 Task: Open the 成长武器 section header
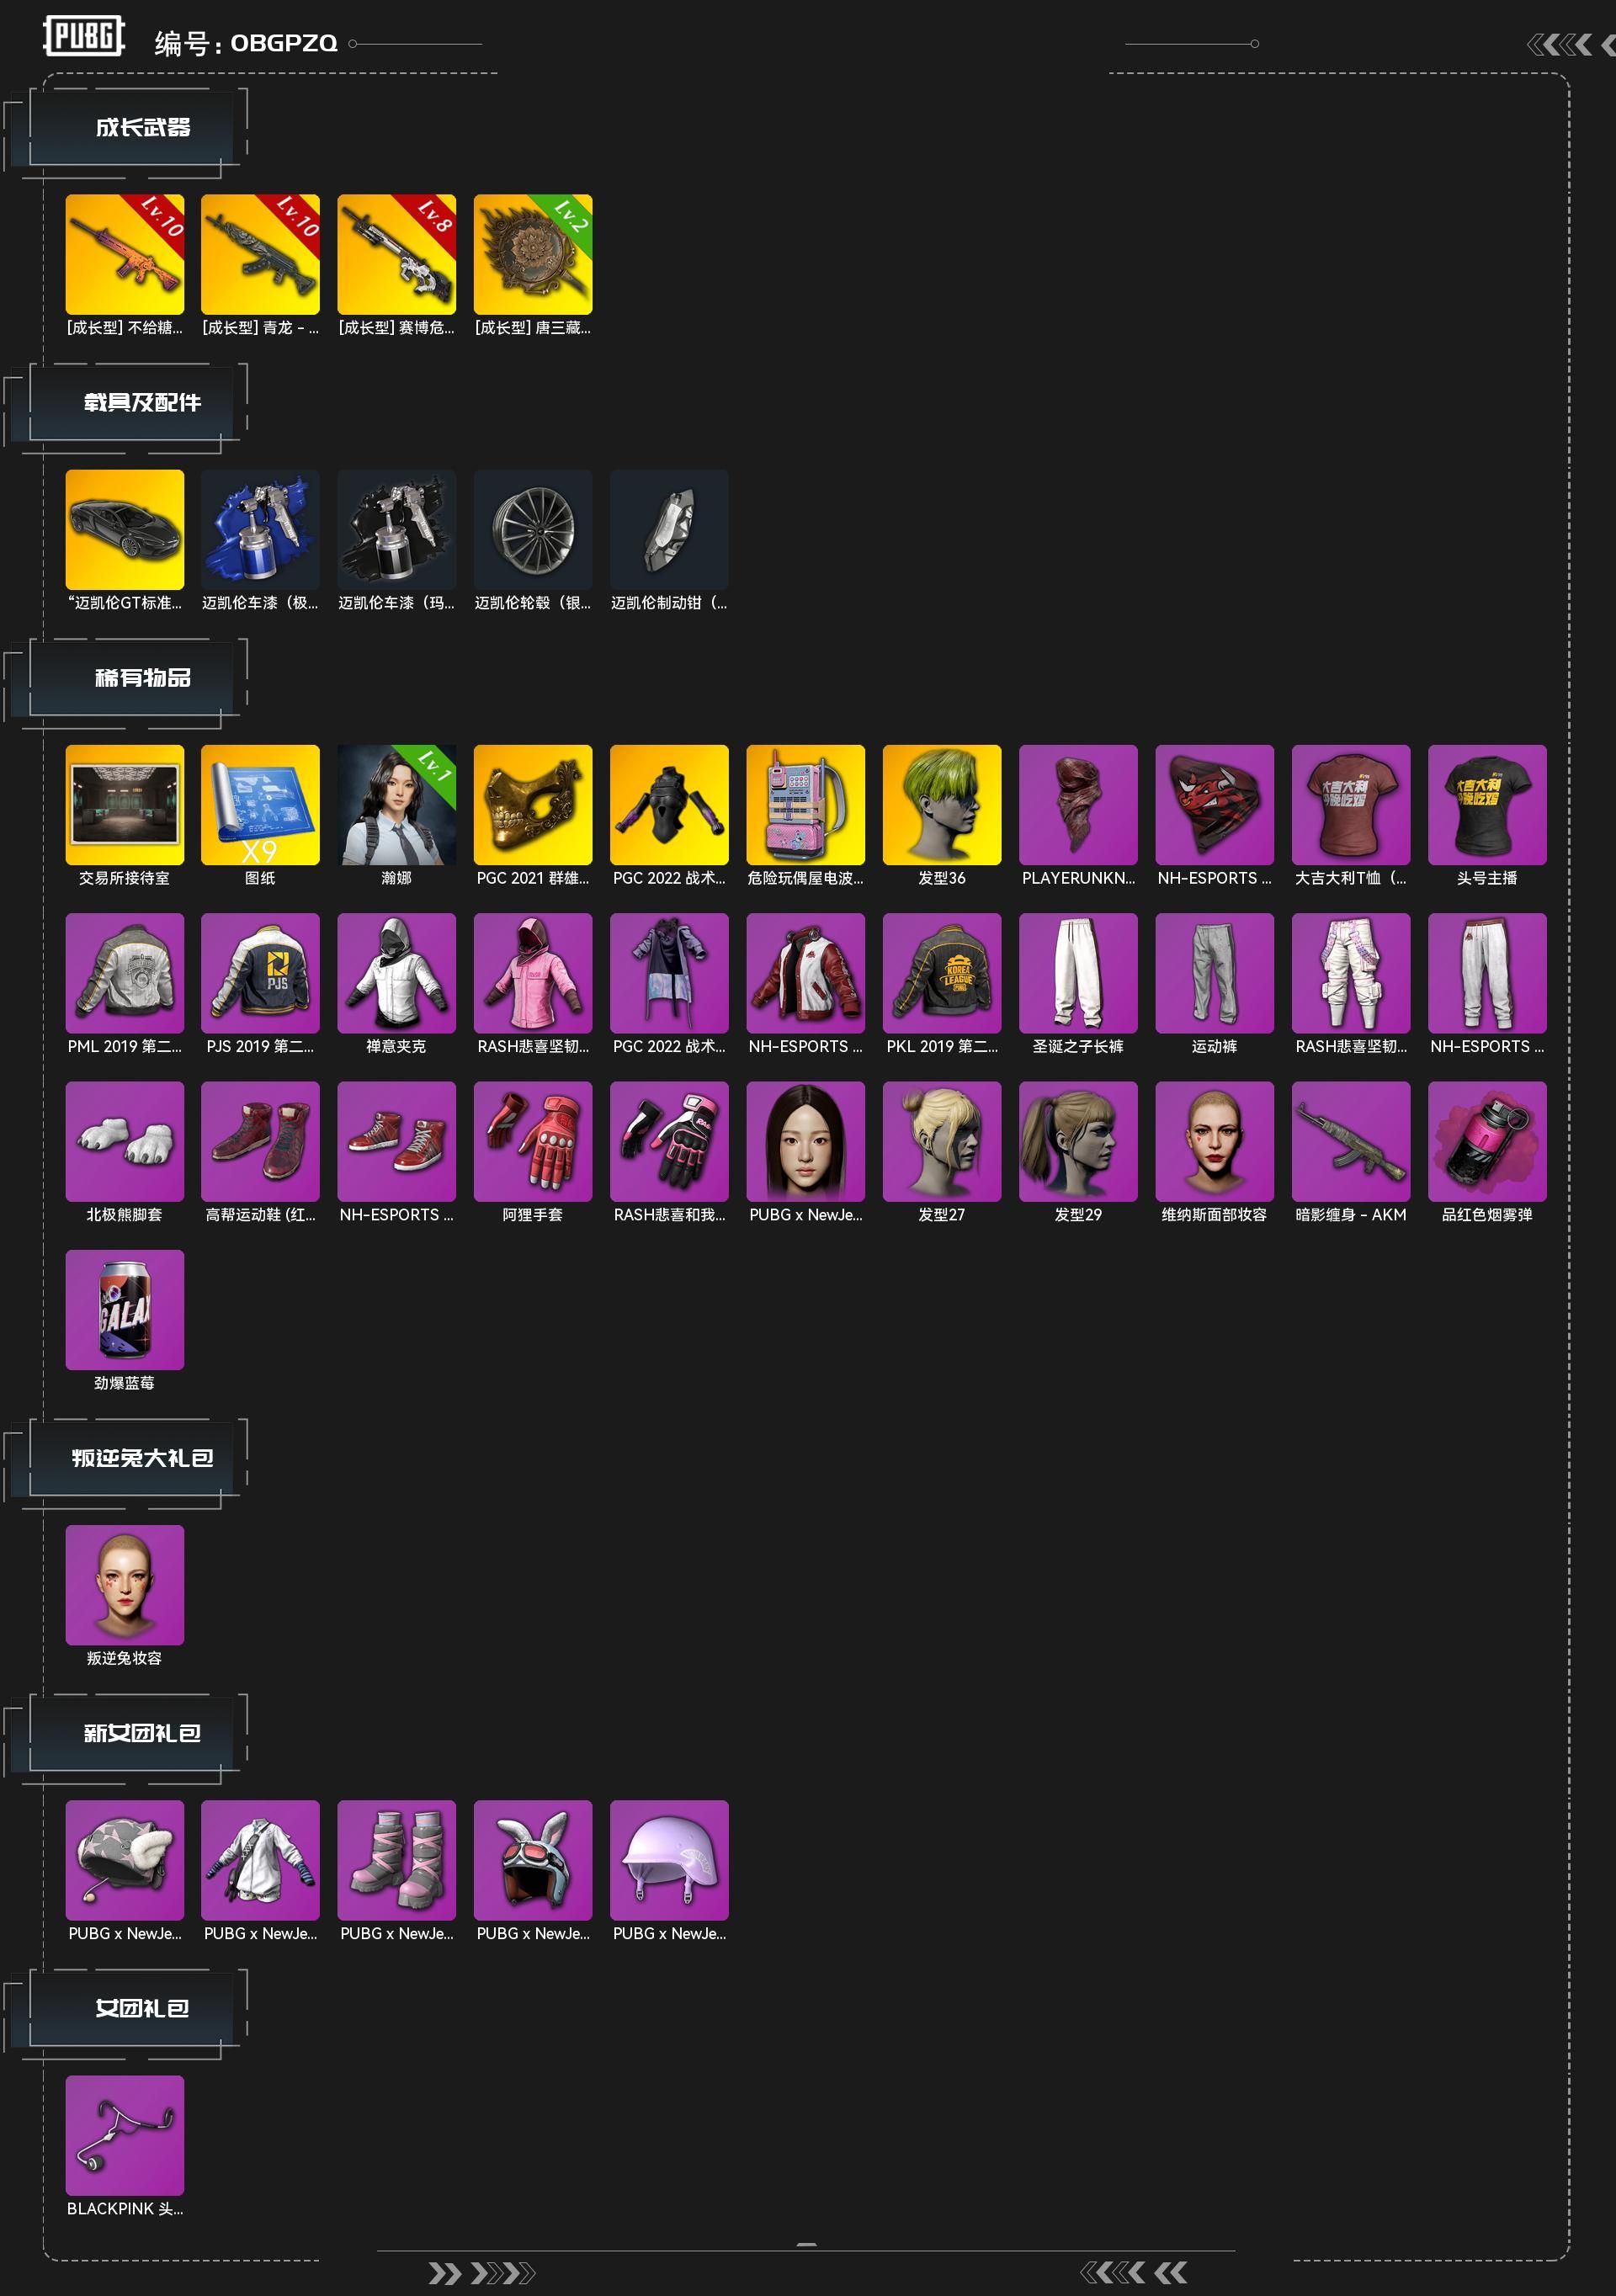pyautogui.click(x=143, y=127)
